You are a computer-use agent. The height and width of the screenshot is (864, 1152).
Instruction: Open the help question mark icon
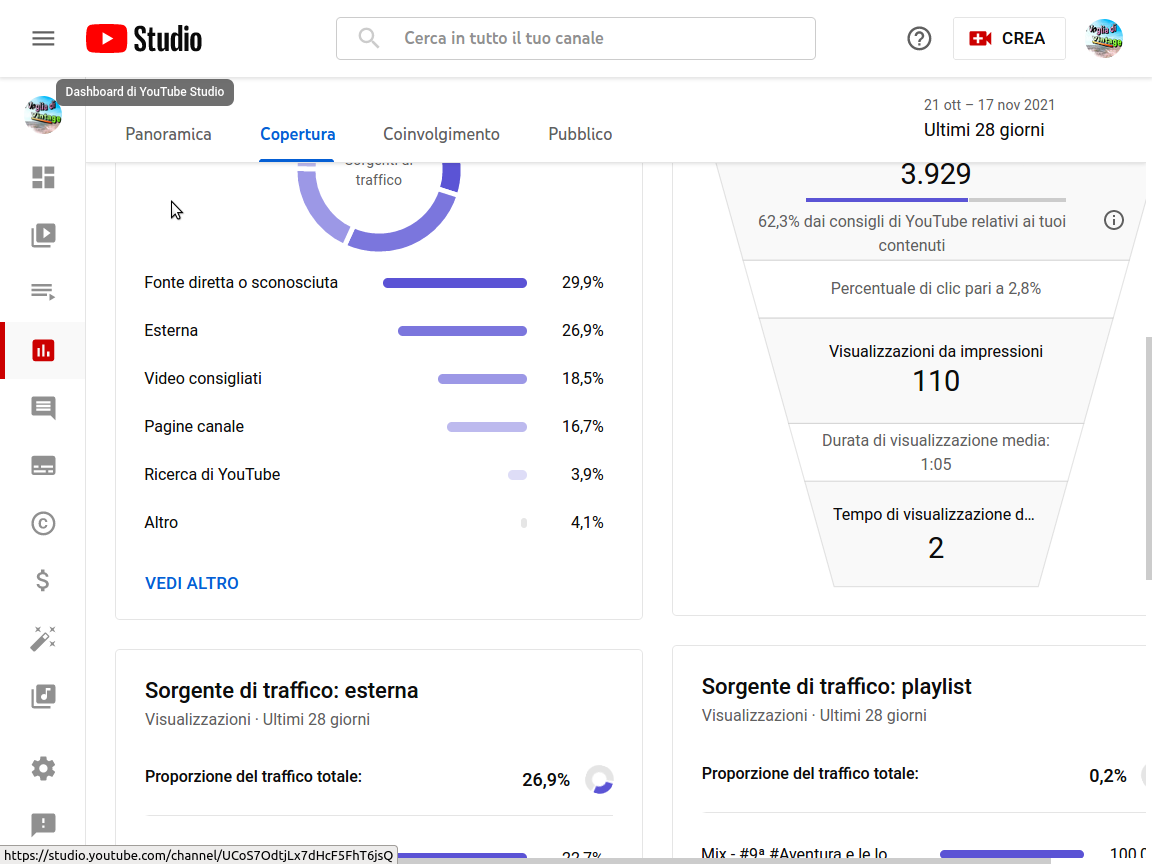pyautogui.click(x=919, y=38)
